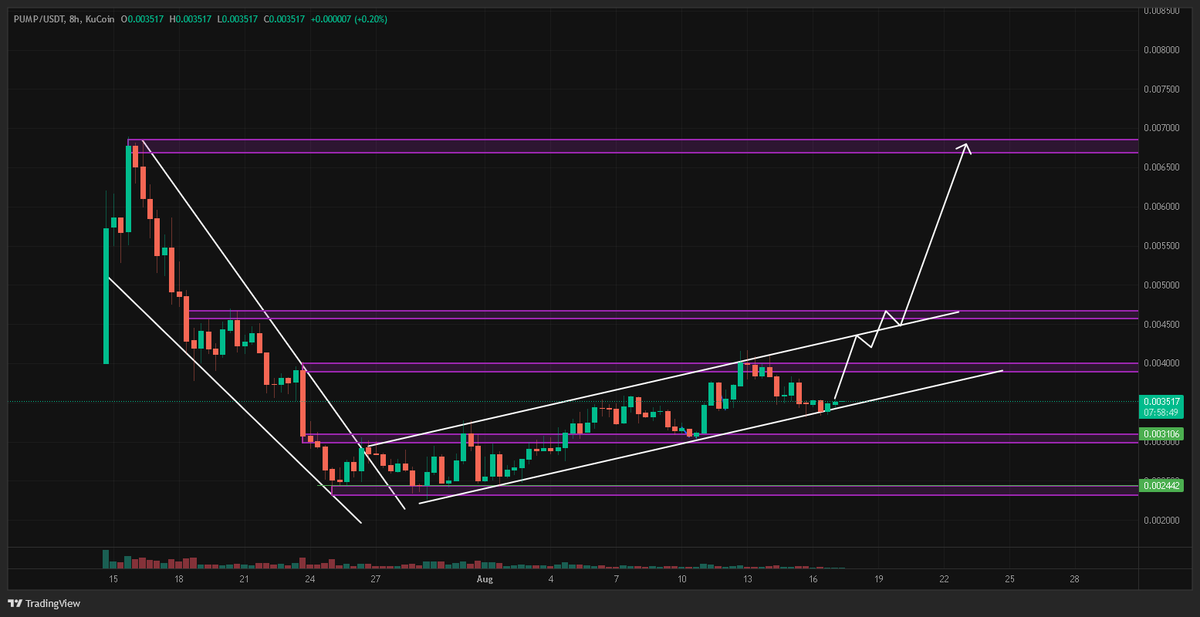Click 0.008000 on the price scale
The width and height of the screenshot is (1200, 617).
(x=1162, y=49)
